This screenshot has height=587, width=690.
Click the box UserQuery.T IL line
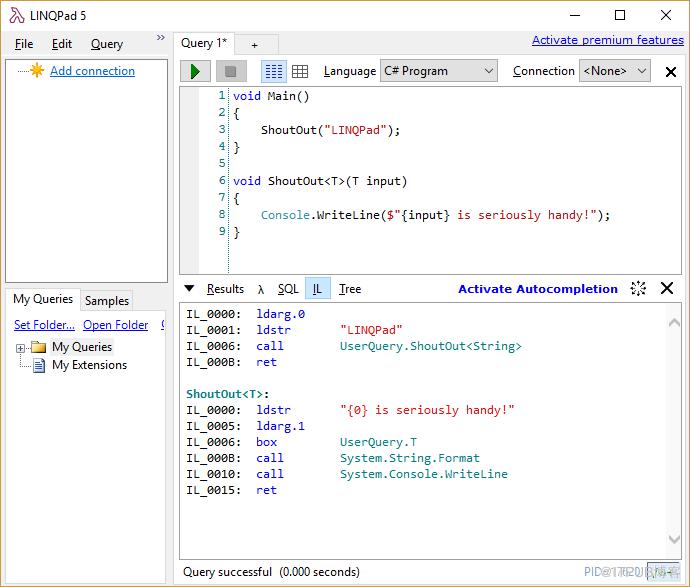point(301,442)
